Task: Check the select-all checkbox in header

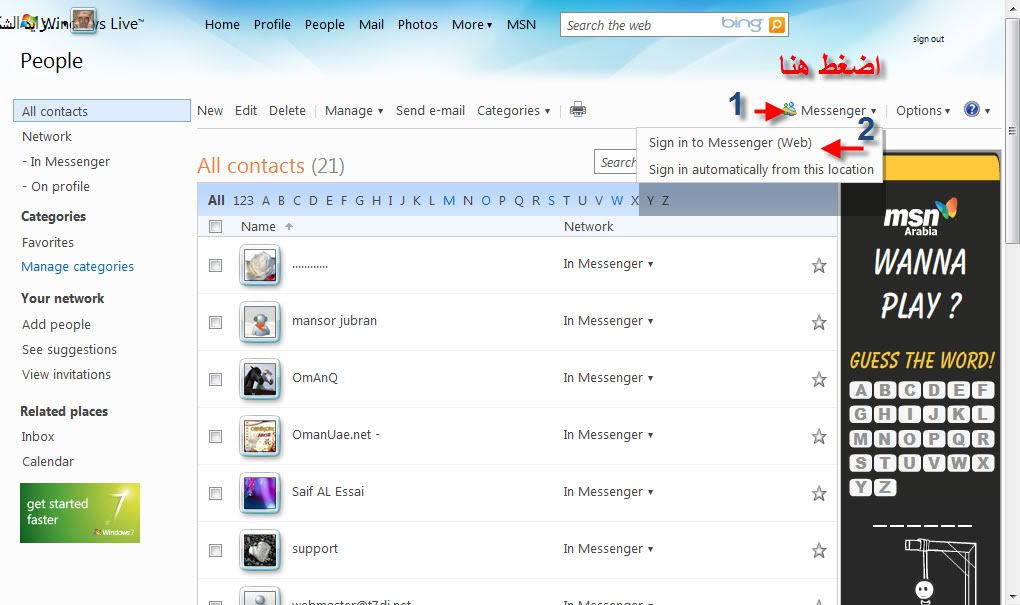Action: 215,226
